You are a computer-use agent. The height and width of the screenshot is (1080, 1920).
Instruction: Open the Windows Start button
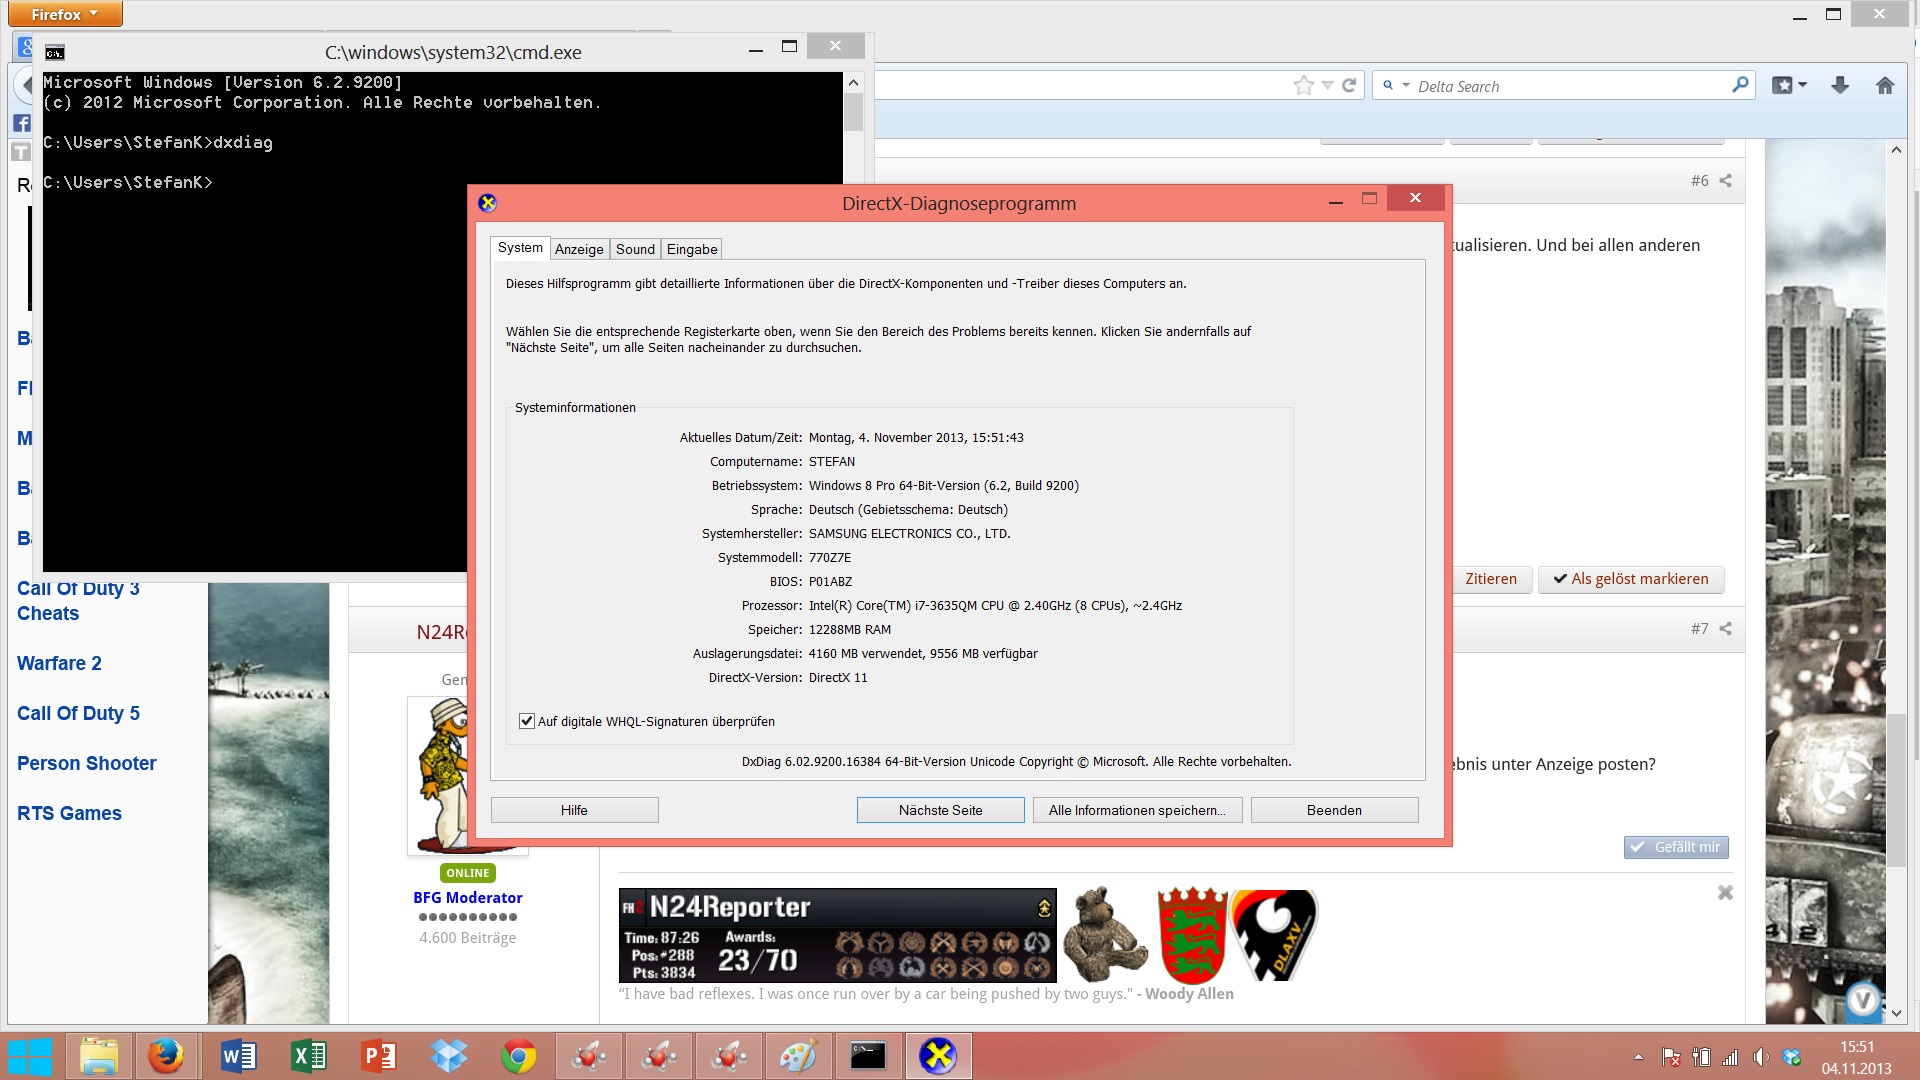click(x=30, y=1056)
